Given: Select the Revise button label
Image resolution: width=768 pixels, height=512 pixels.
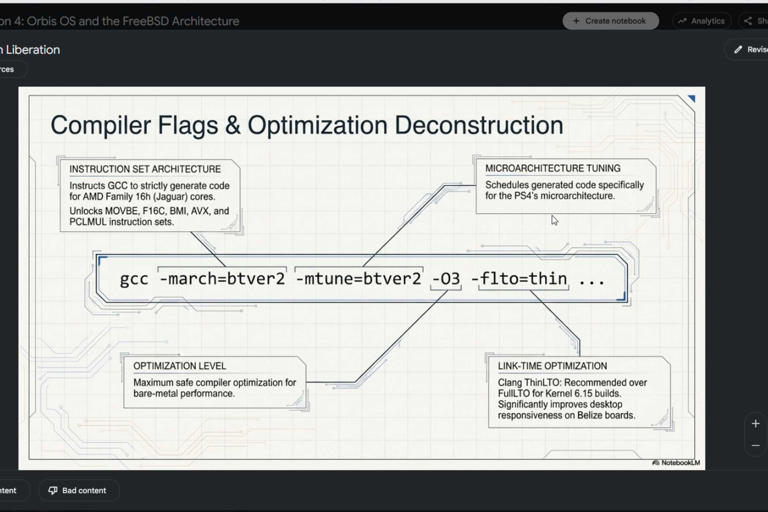Looking at the screenshot, I should [x=757, y=49].
